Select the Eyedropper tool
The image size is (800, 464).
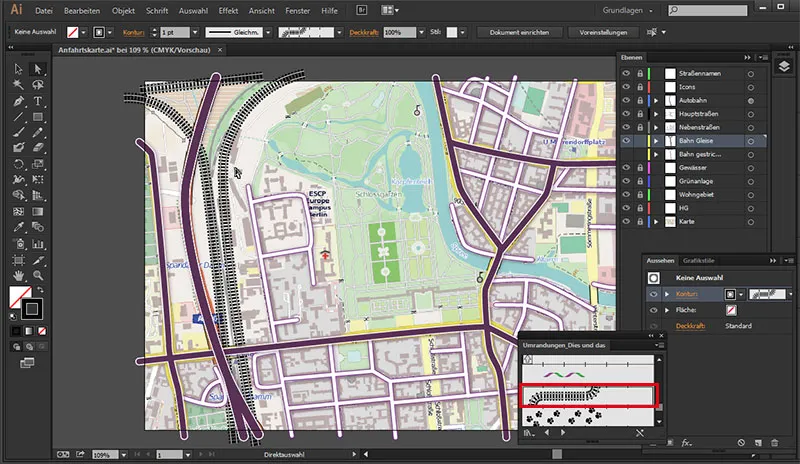(x=18, y=227)
